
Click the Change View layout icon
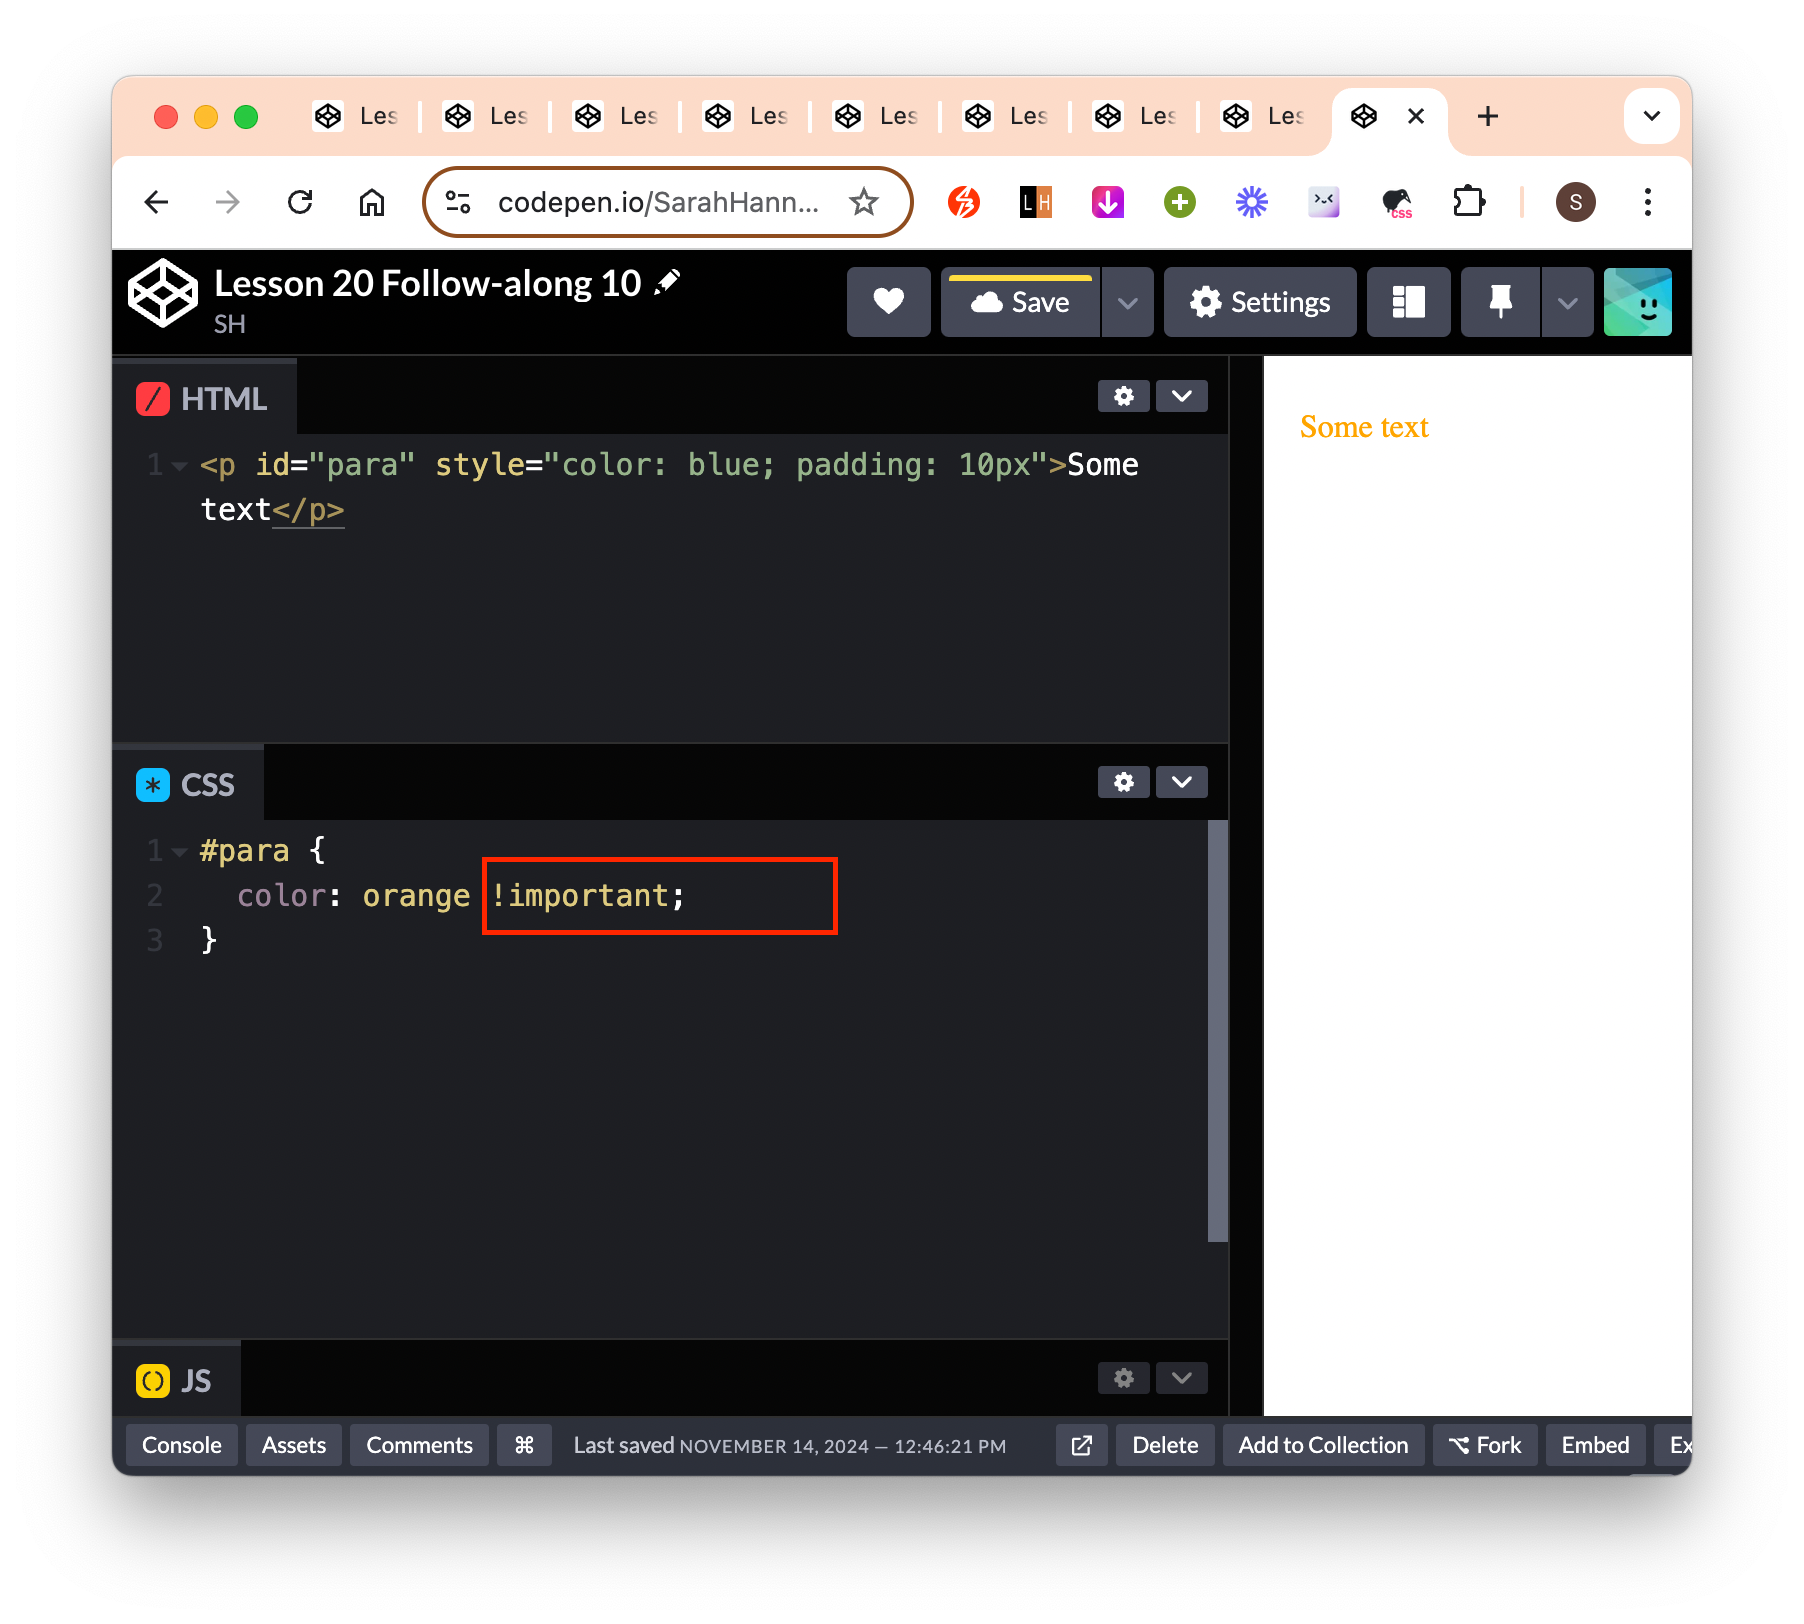pos(1408,302)
